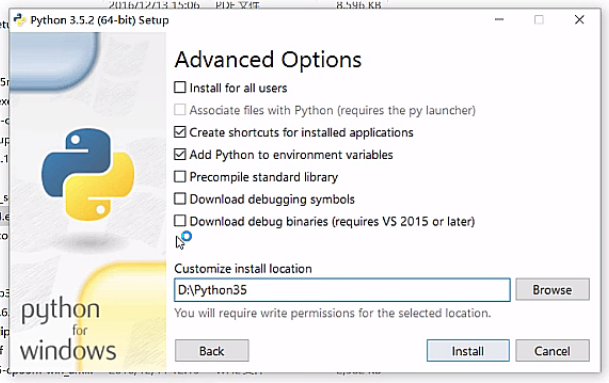The image size is (609, 383).
Task: Click the Customize install location label
Action: point(243,268)
